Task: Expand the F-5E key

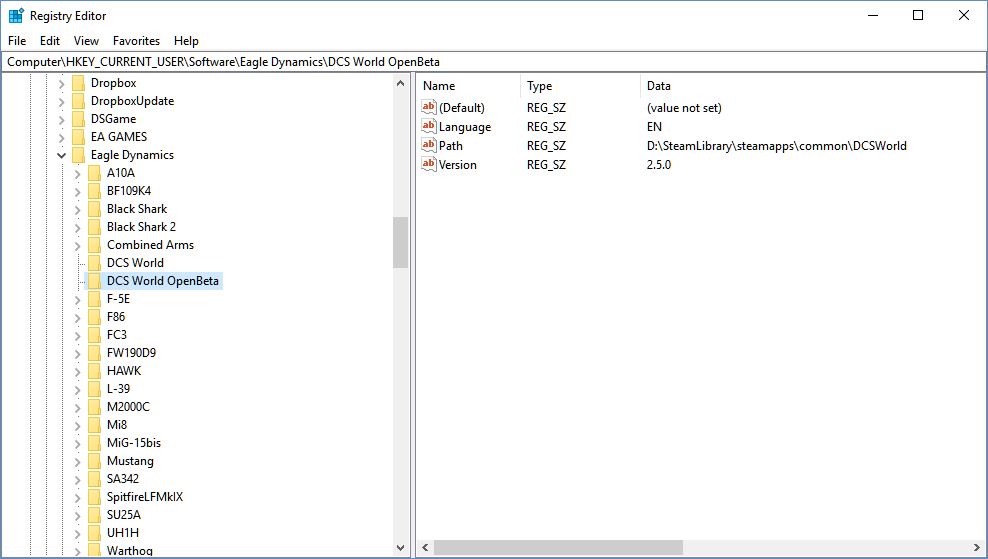Action: pos(78,299)
